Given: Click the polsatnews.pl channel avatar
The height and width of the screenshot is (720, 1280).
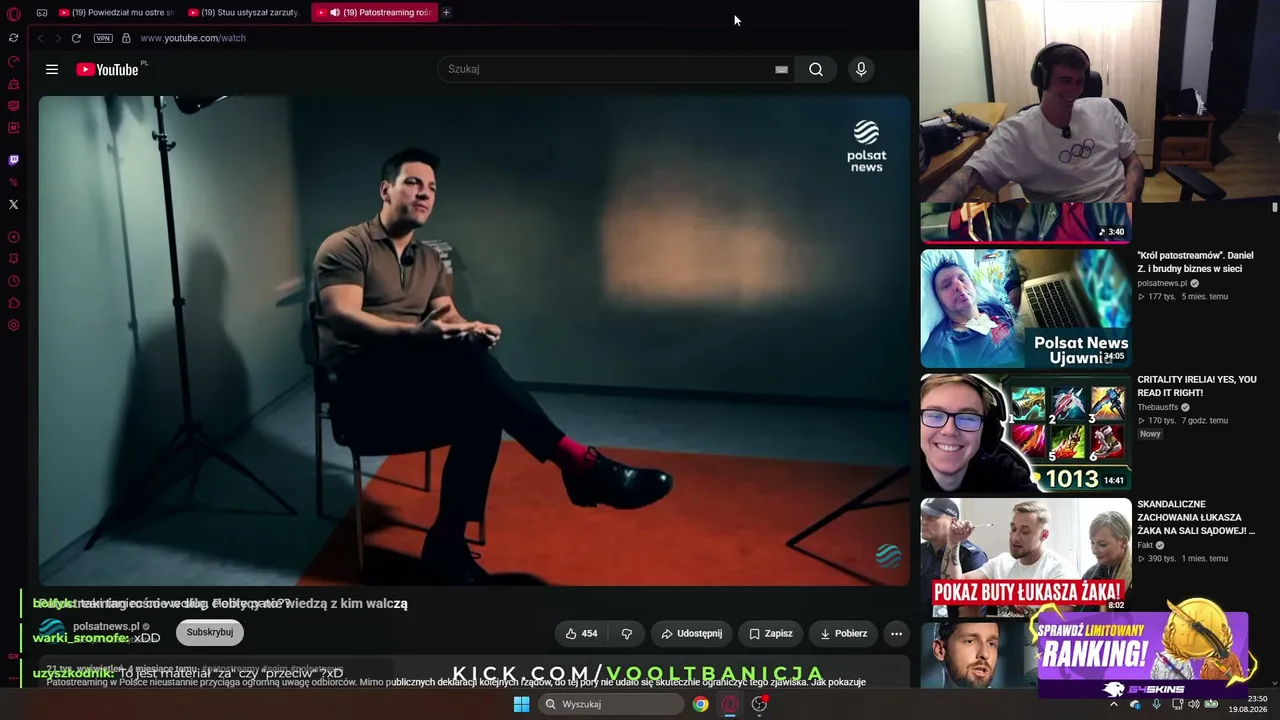Looking at the screenshot, I should [x=52, y=631].
